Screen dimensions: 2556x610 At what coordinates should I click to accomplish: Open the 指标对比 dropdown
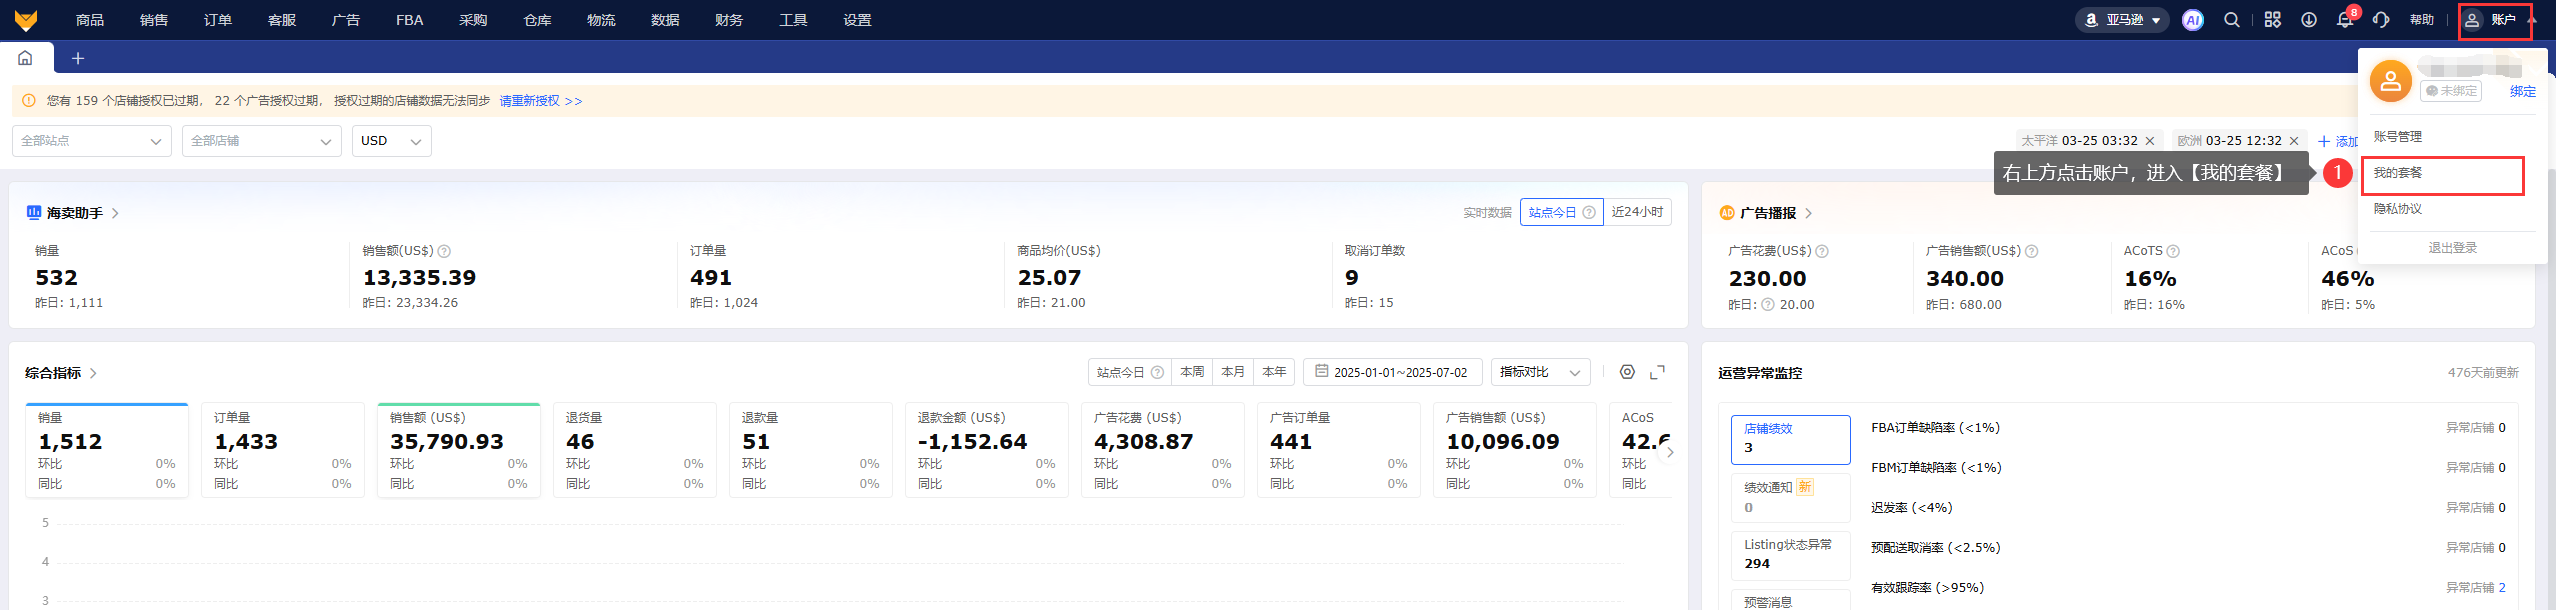(1539, 372)
